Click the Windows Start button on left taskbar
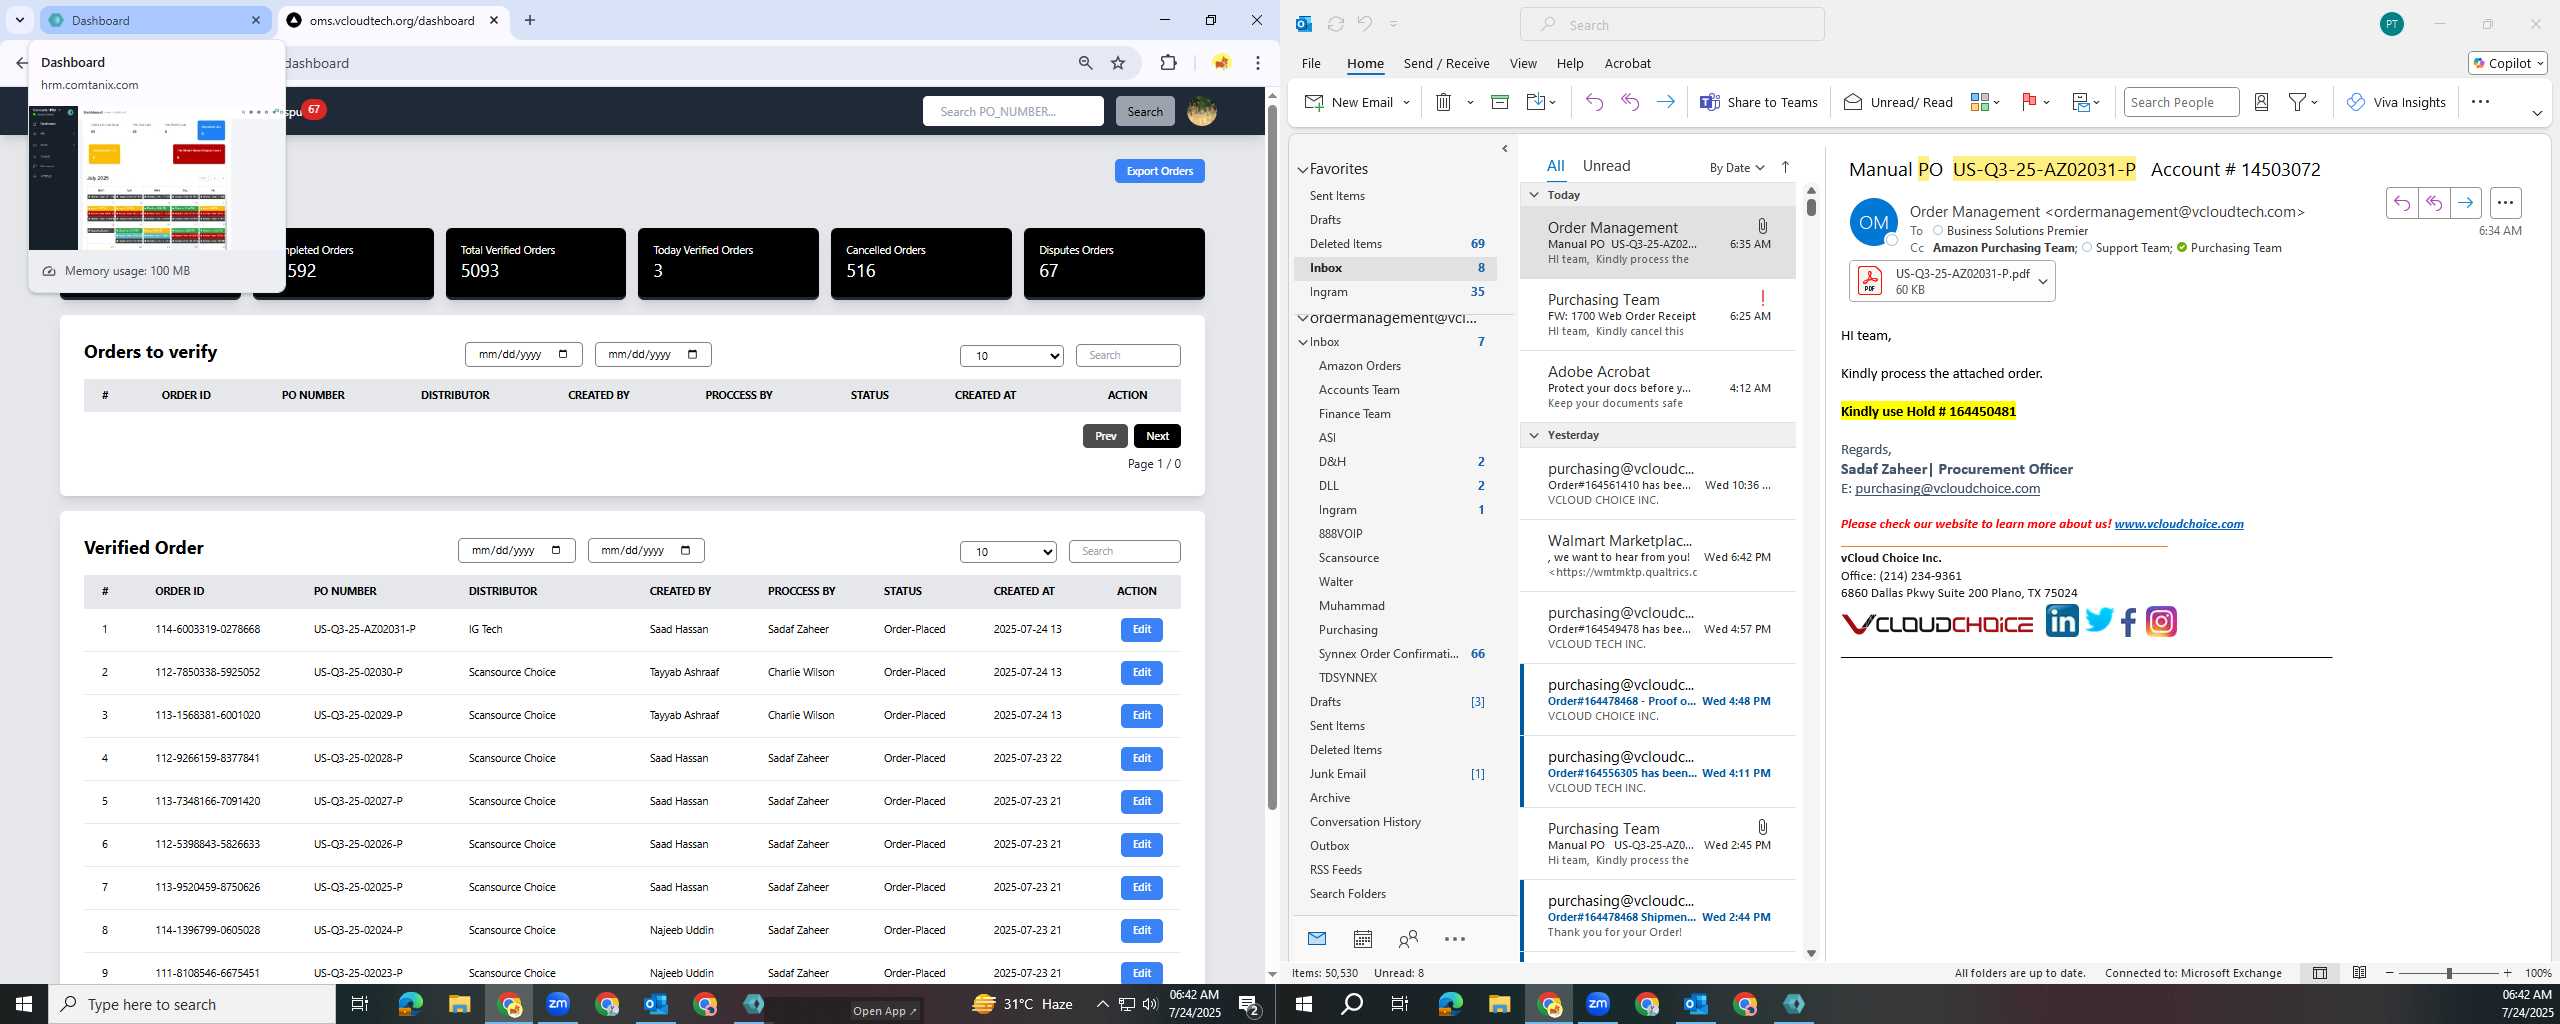This screenshot has width=2560, height=1024. click(x=24, y=1004)
